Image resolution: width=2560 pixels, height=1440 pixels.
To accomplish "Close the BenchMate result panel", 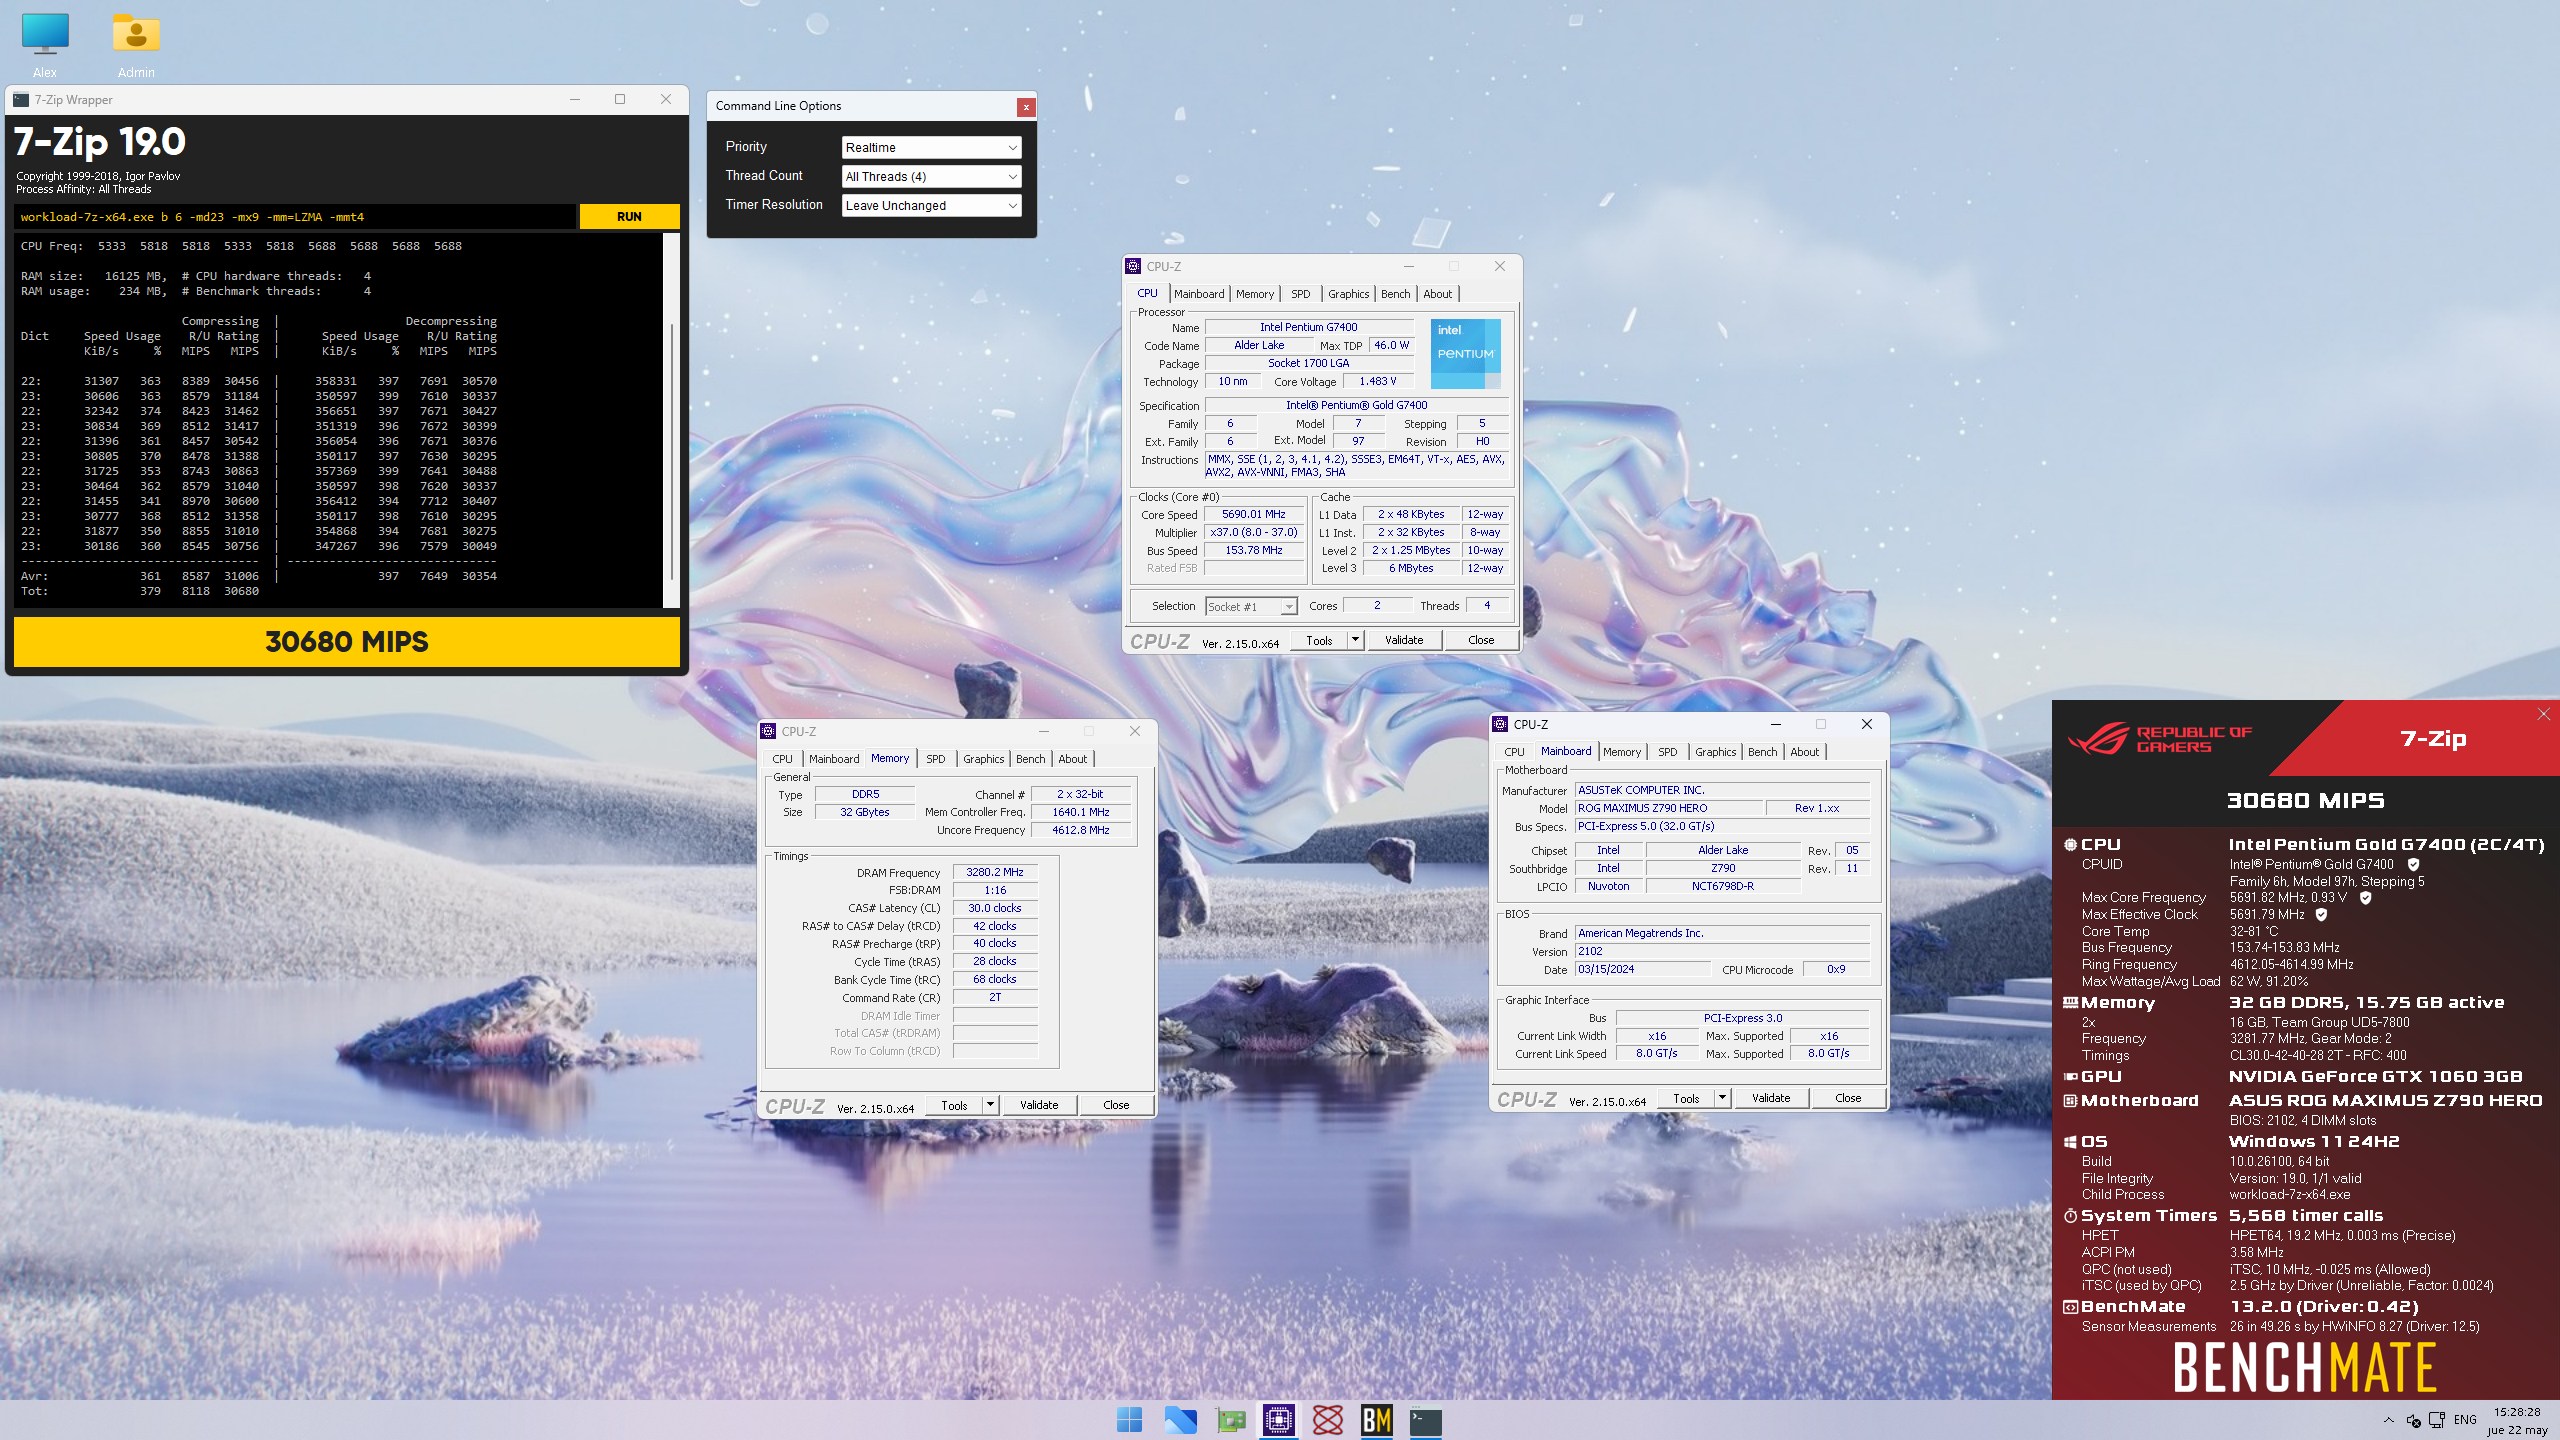I will pyautogui.click(x=2544, y=714).
